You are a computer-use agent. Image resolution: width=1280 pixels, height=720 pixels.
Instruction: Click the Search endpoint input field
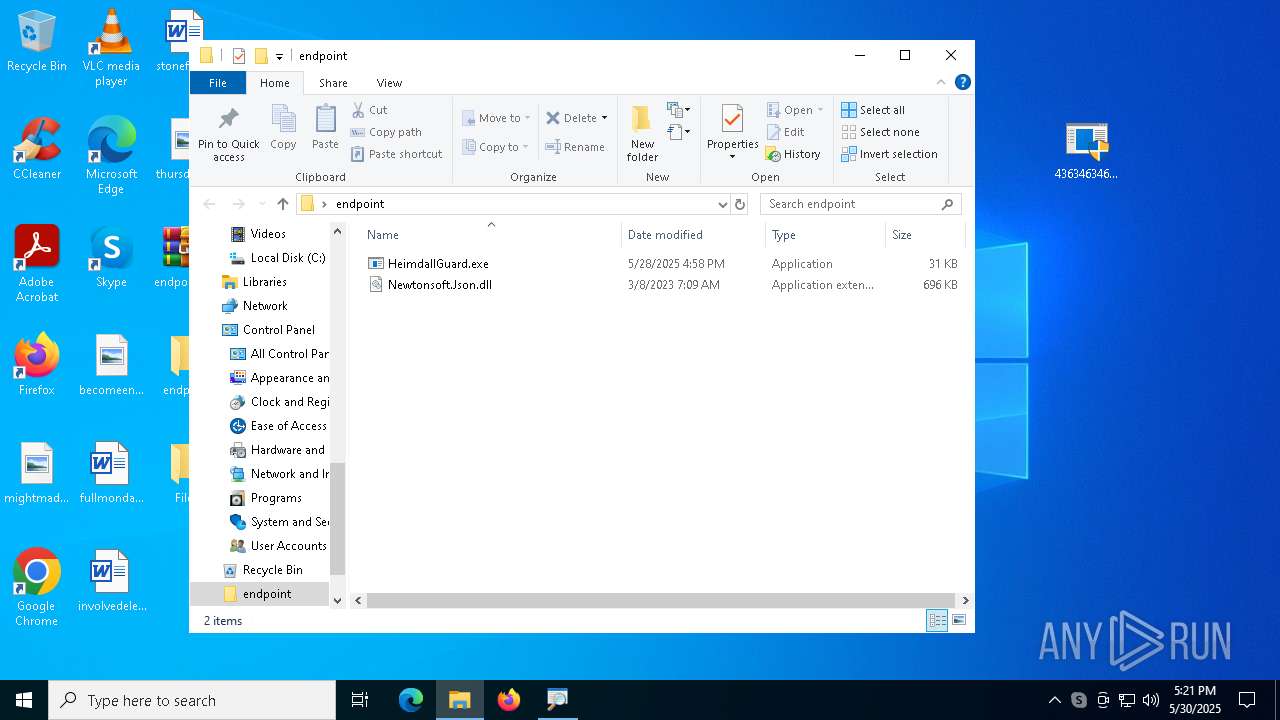click(850, 204)
